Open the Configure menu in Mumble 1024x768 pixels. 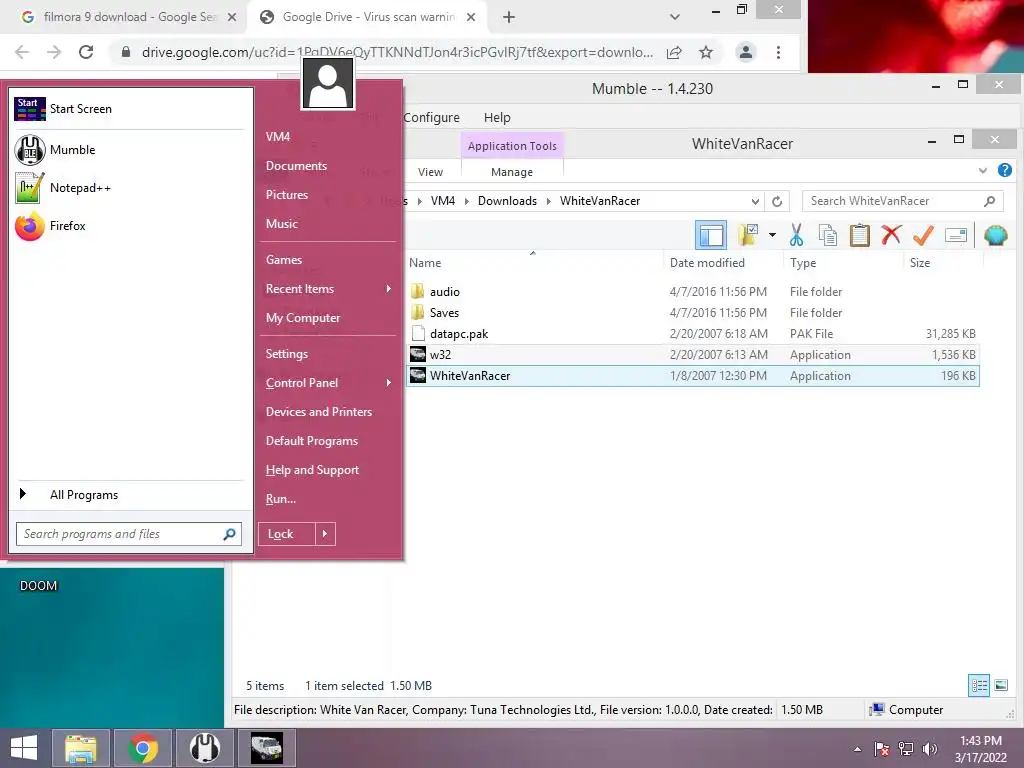pos(432,118)
